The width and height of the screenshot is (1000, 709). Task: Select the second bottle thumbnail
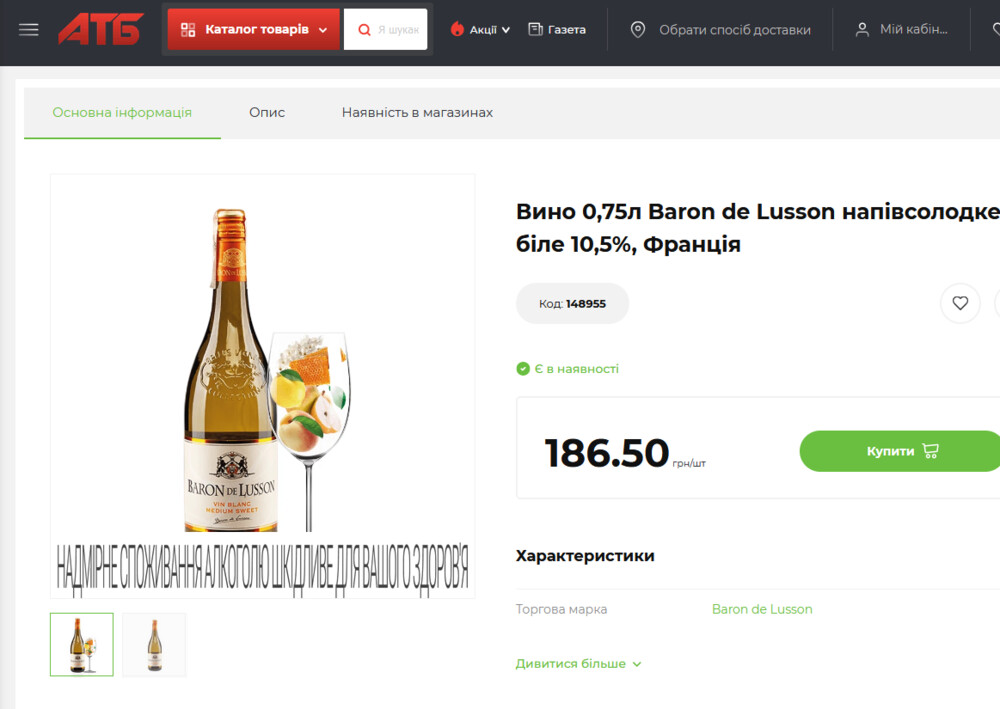[x=154, y=645]
